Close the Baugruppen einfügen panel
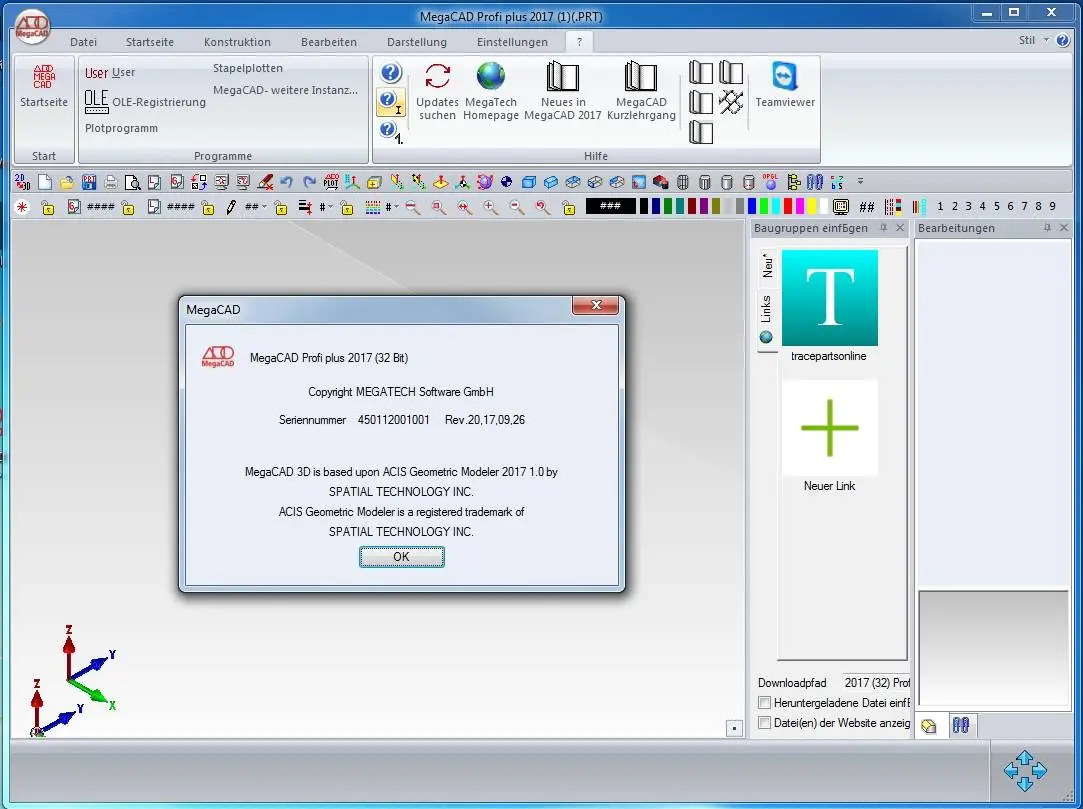 pos(899,227)
